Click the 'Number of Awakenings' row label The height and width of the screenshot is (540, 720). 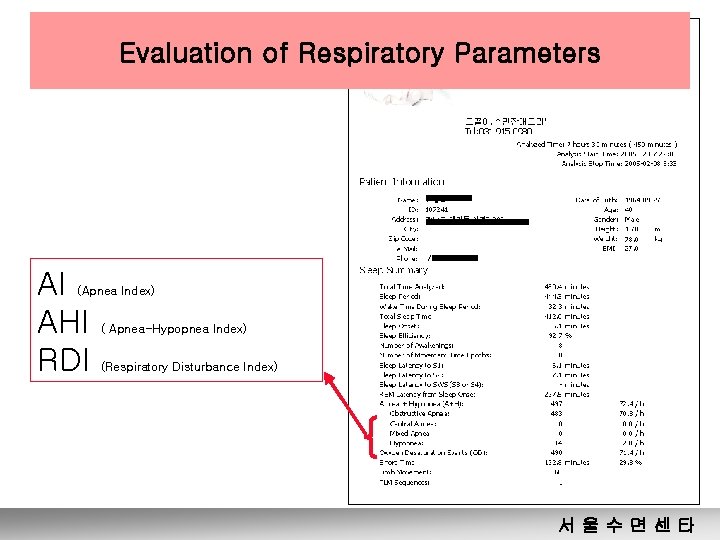416,345
